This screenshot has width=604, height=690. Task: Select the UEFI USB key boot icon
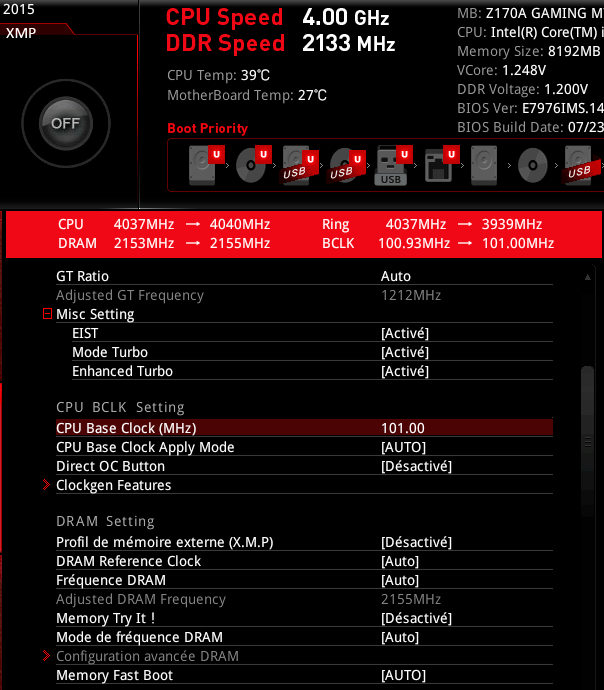[393, 165]
